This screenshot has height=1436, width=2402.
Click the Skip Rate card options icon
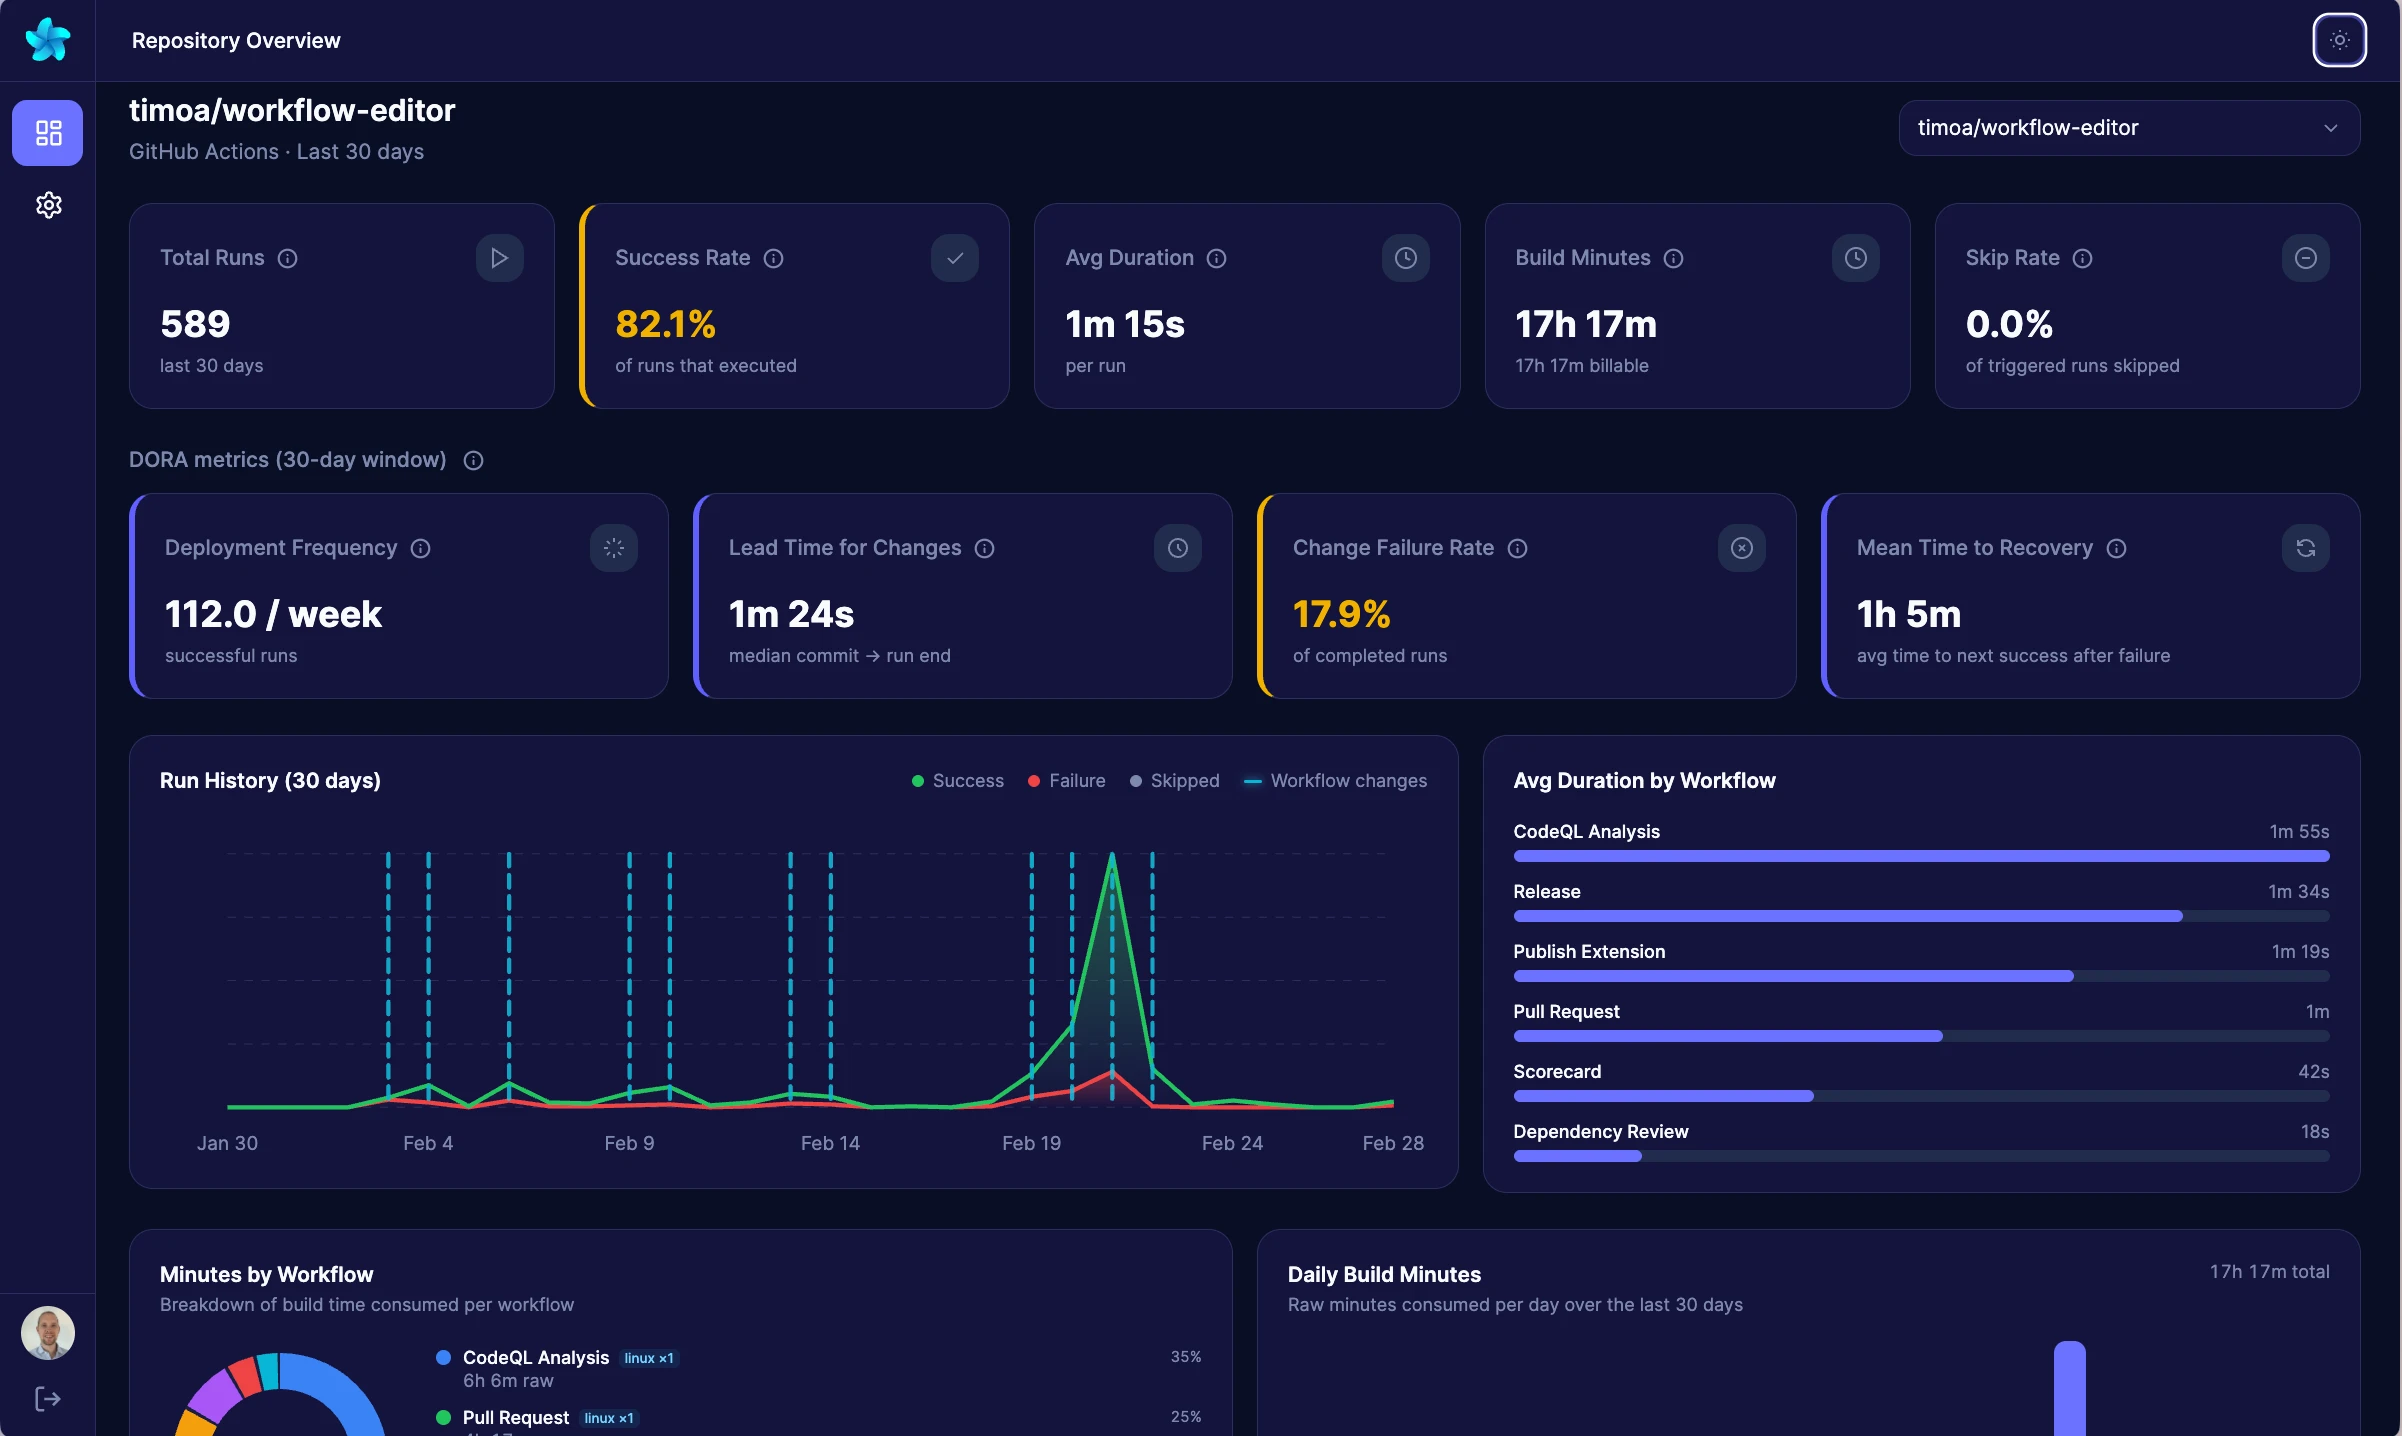tap(2305, 258)
